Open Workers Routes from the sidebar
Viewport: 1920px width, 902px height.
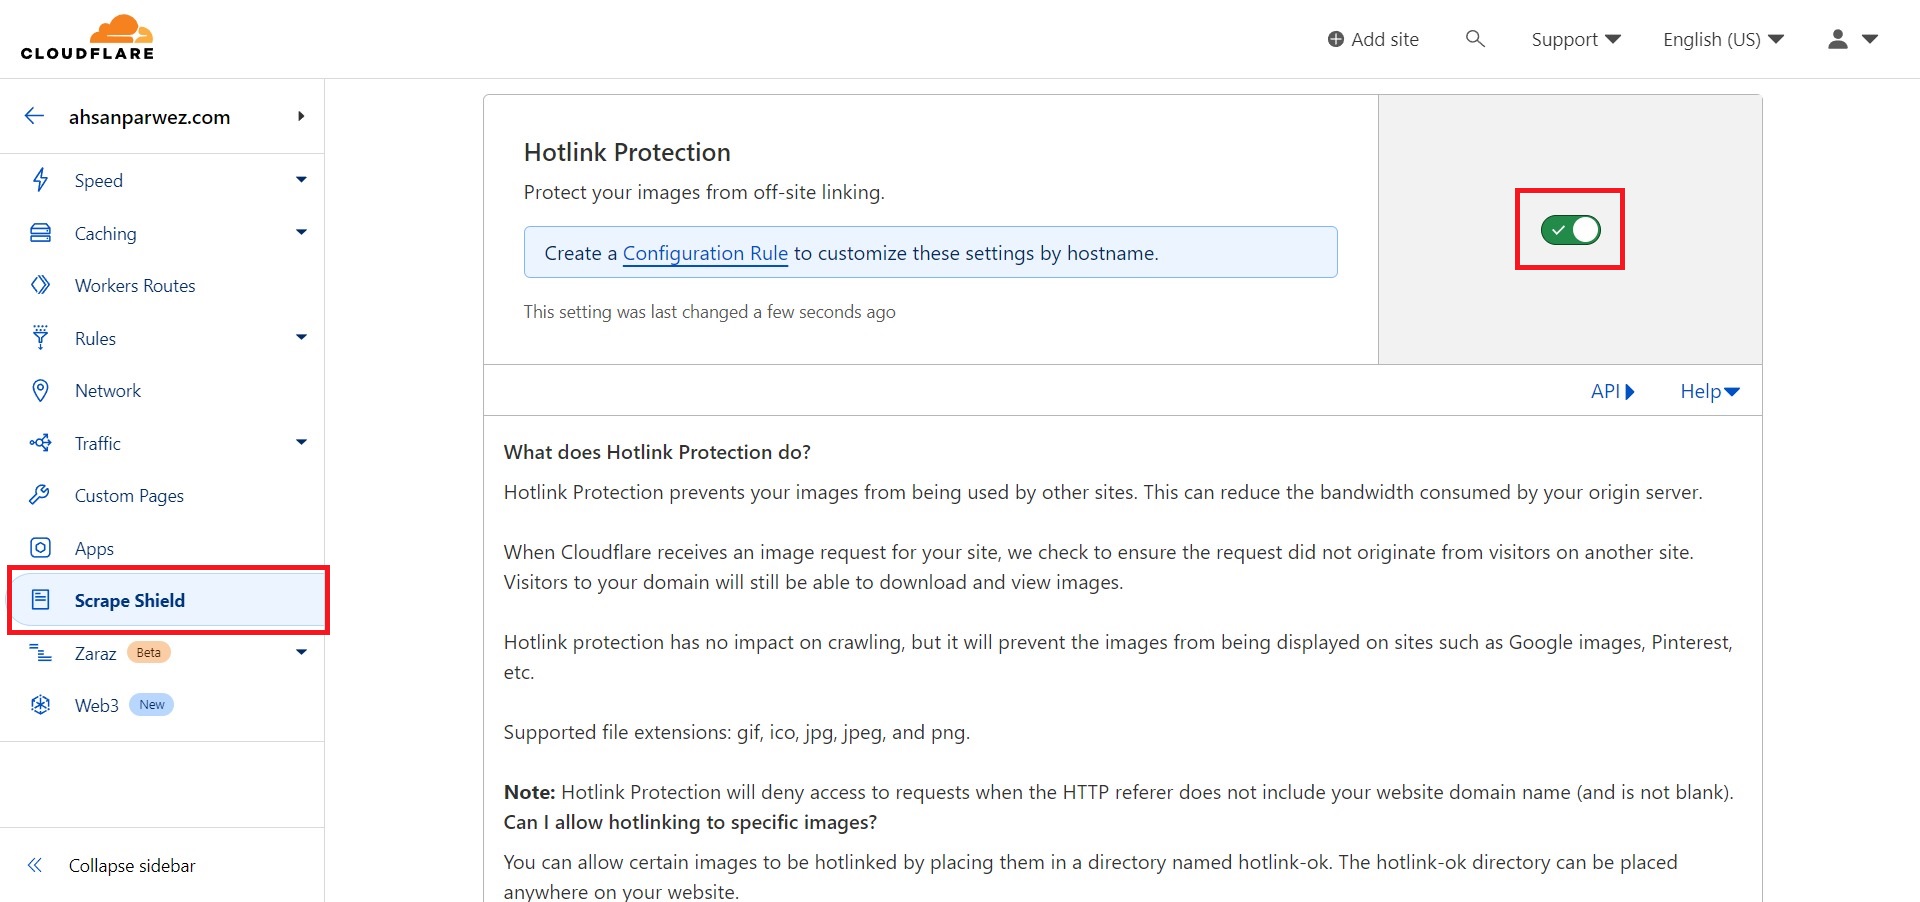coord(135,285)
